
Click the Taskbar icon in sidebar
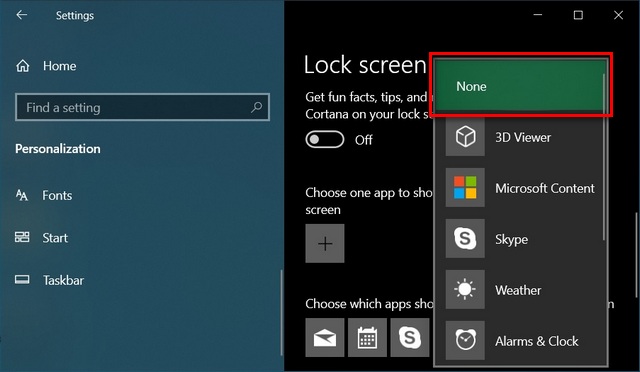tap(22, 280)
